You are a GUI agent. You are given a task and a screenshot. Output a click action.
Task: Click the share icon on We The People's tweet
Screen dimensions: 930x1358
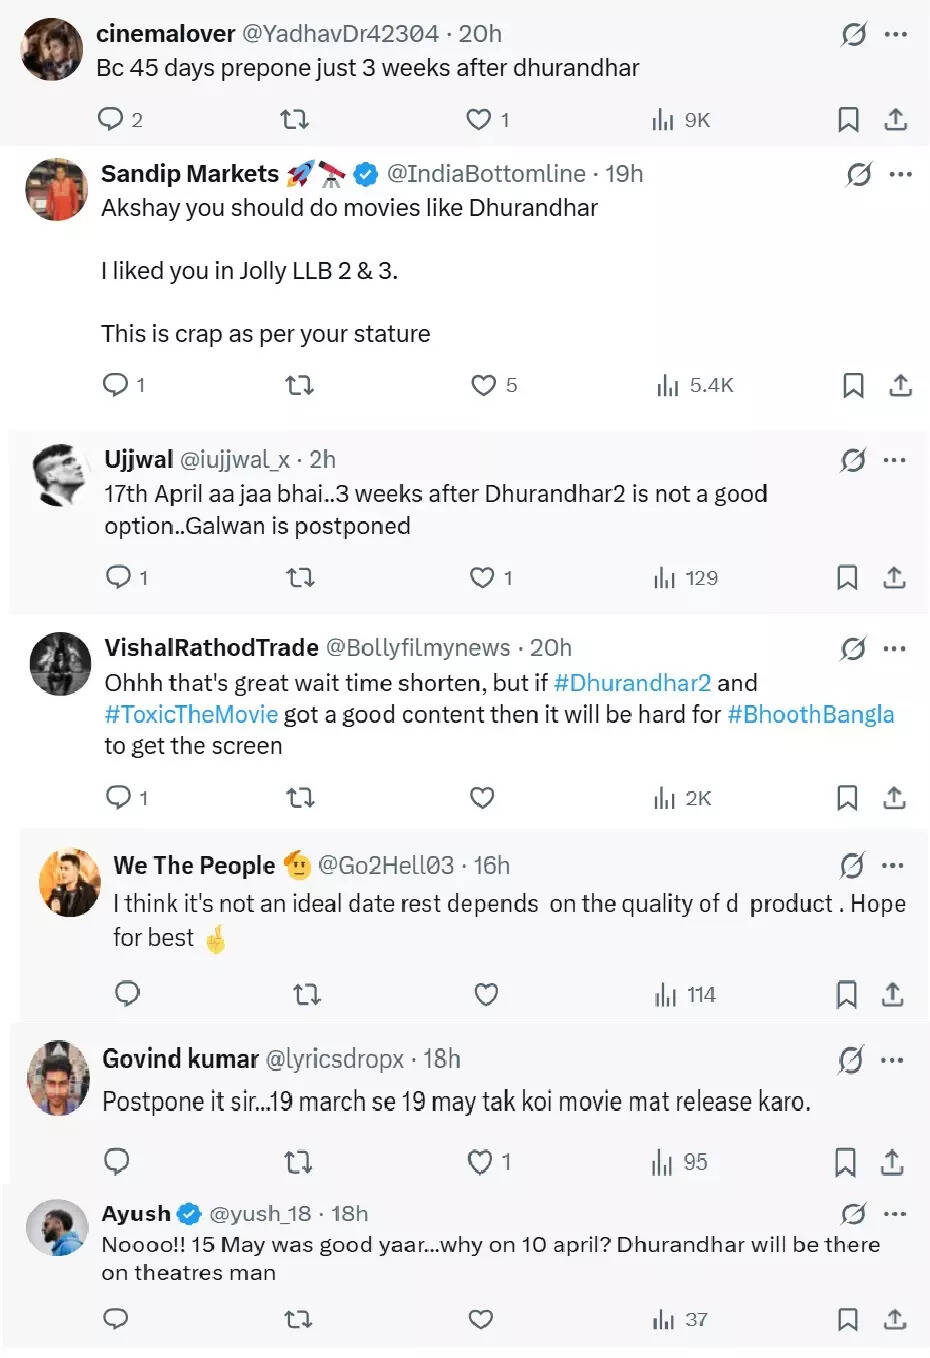[891, 995]
